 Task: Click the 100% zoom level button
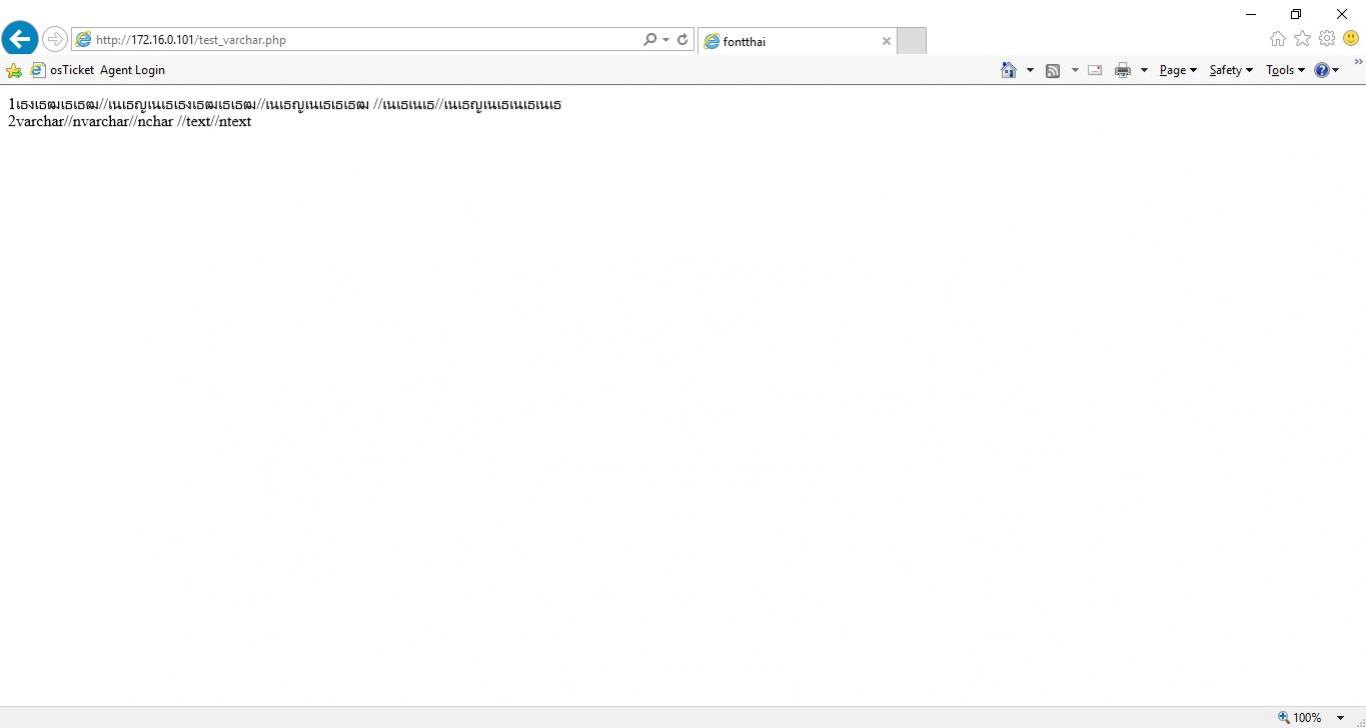pyautogui.click(x=1300, y=717)
